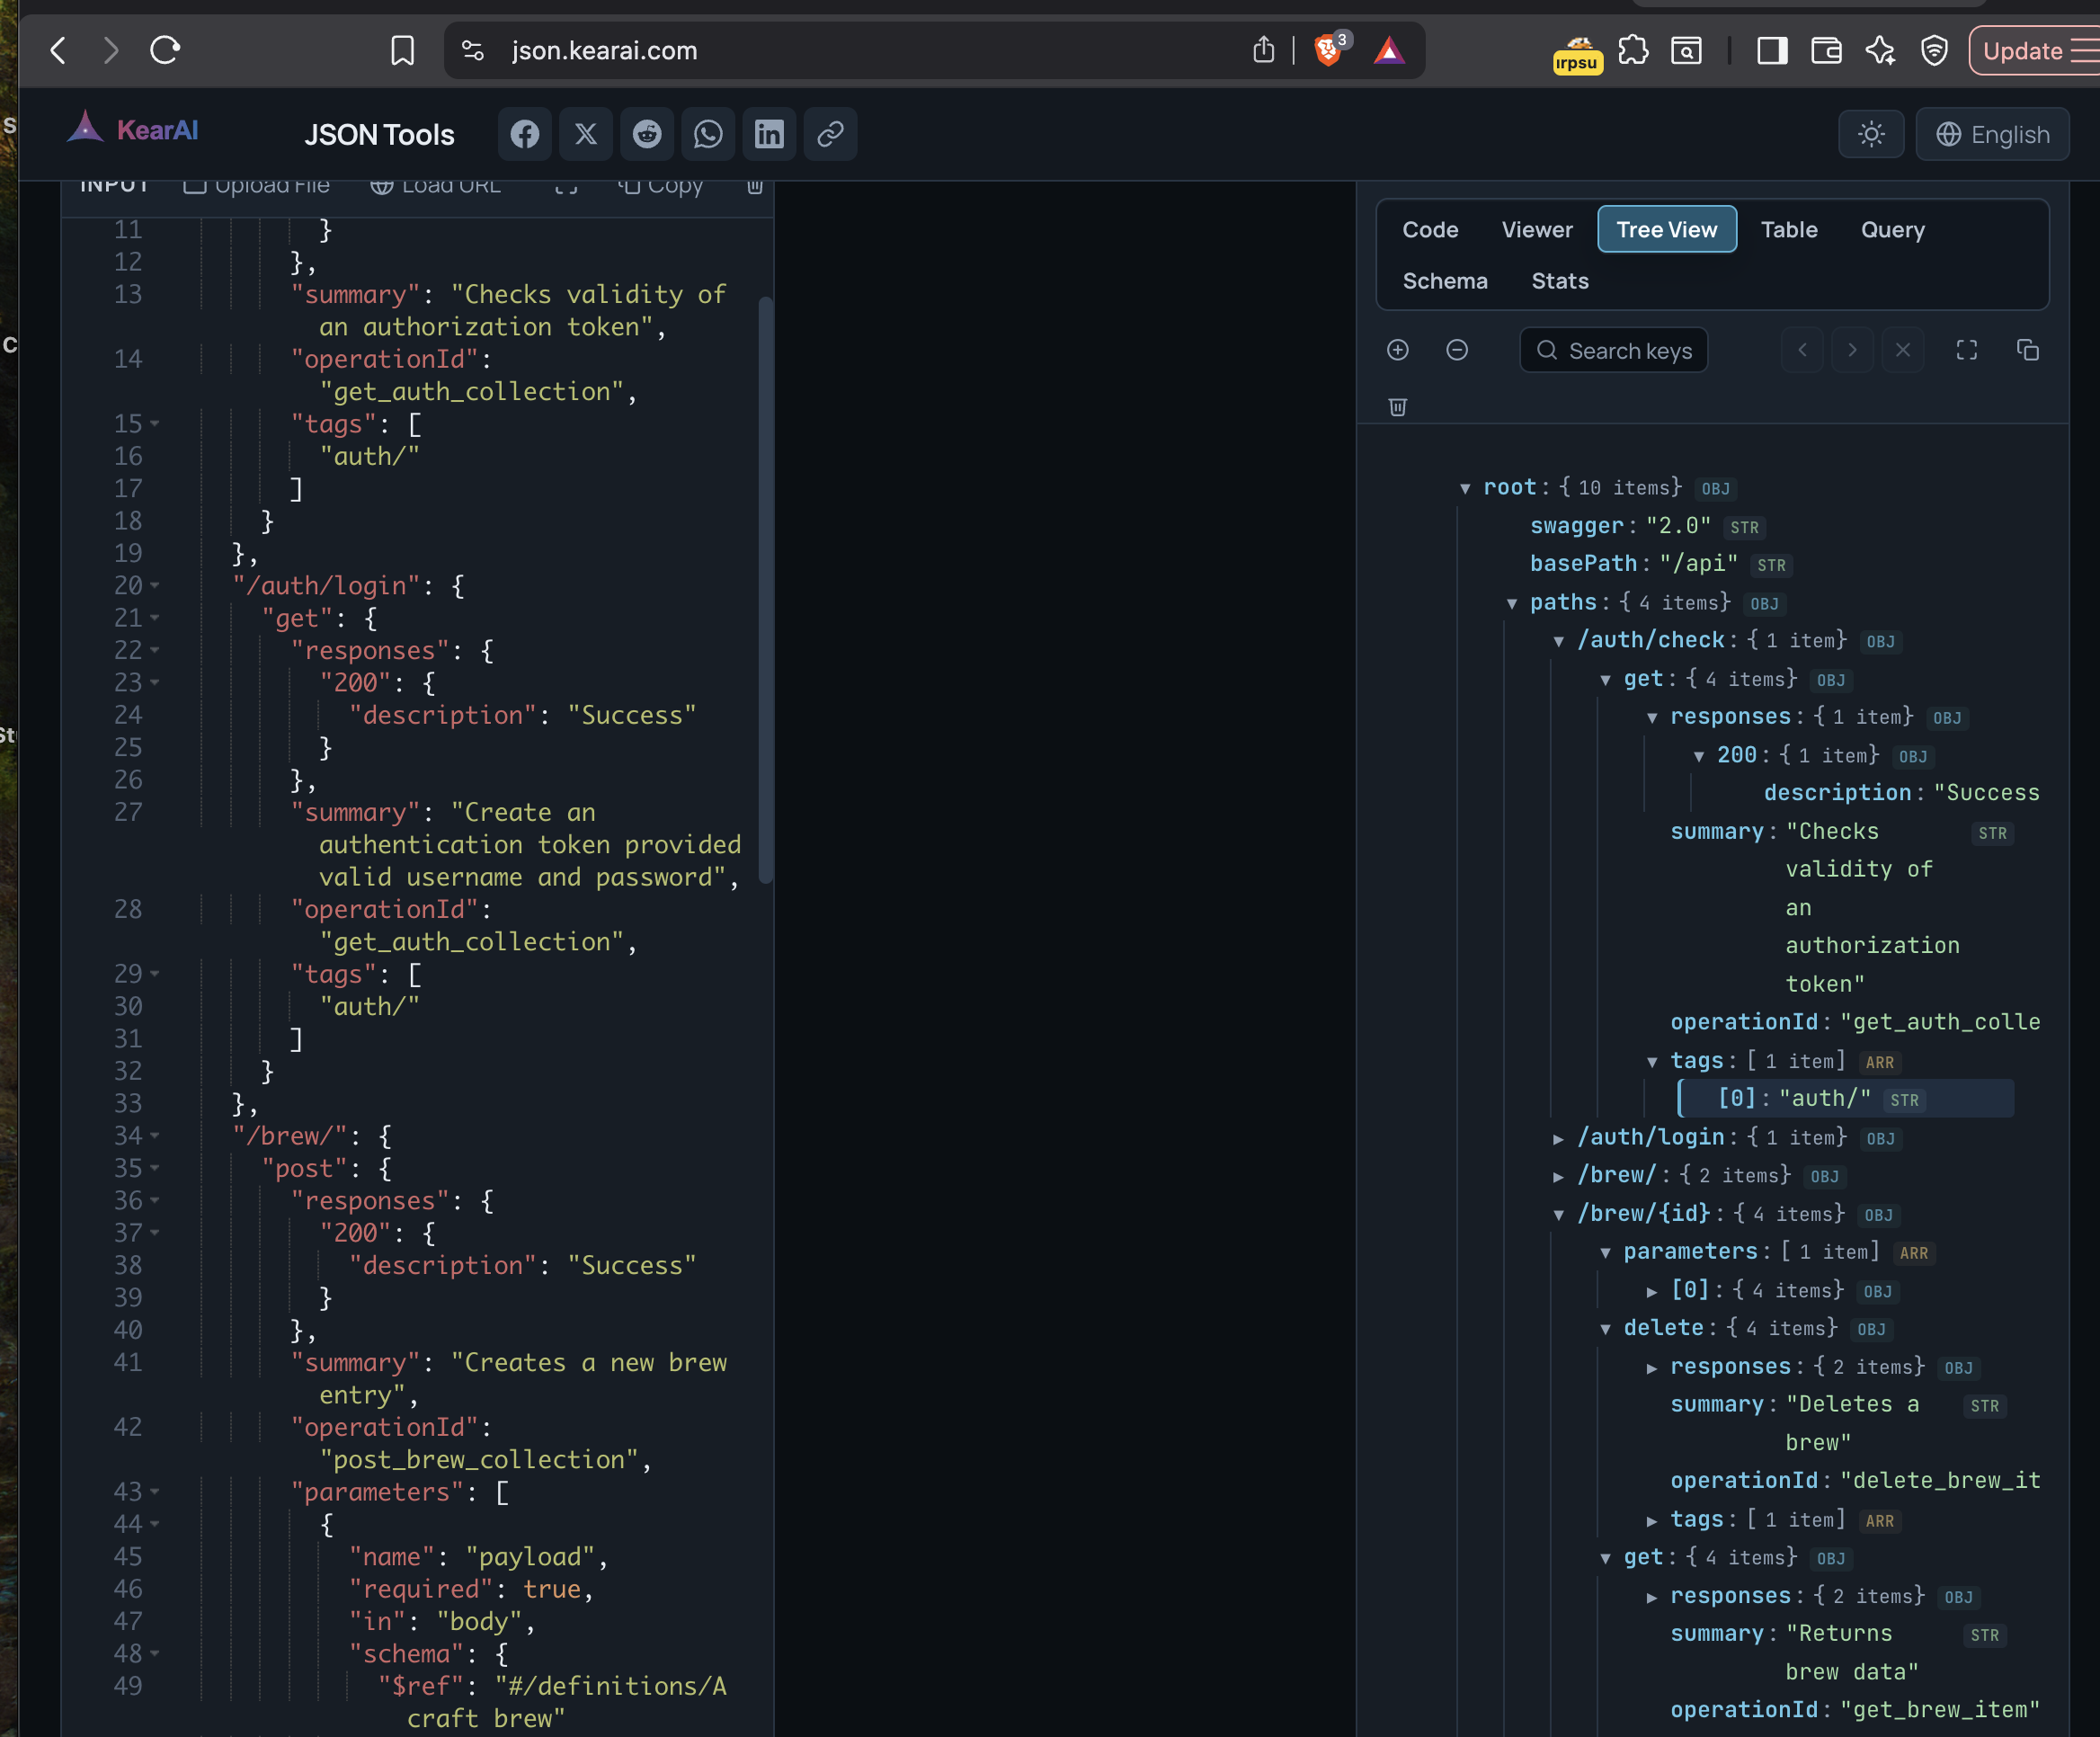
Task: Open Brave Wallet icon
Action: pos(1826,50)
